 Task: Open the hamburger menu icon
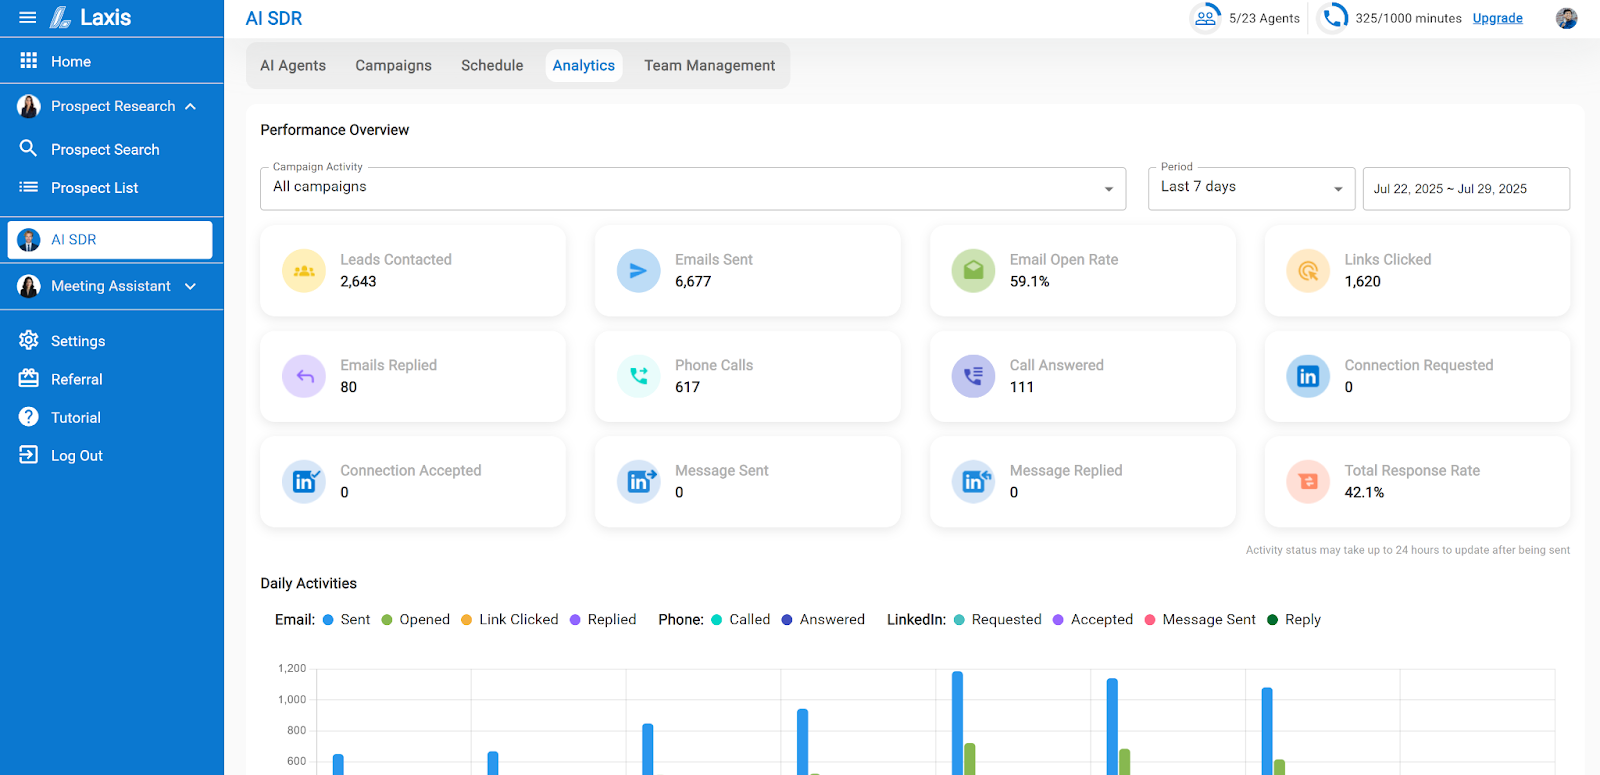28,18
